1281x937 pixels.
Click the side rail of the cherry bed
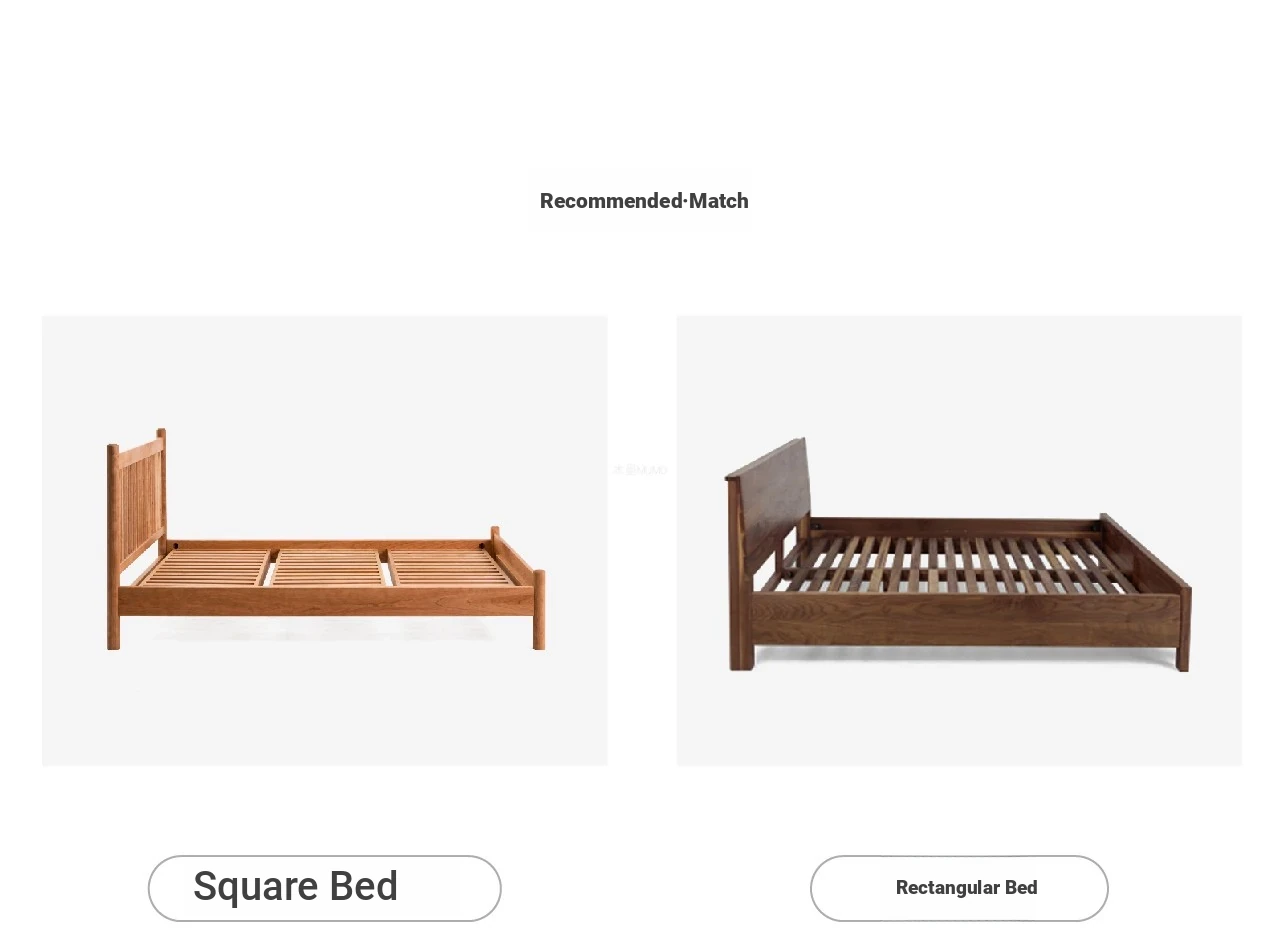point(326,601)
